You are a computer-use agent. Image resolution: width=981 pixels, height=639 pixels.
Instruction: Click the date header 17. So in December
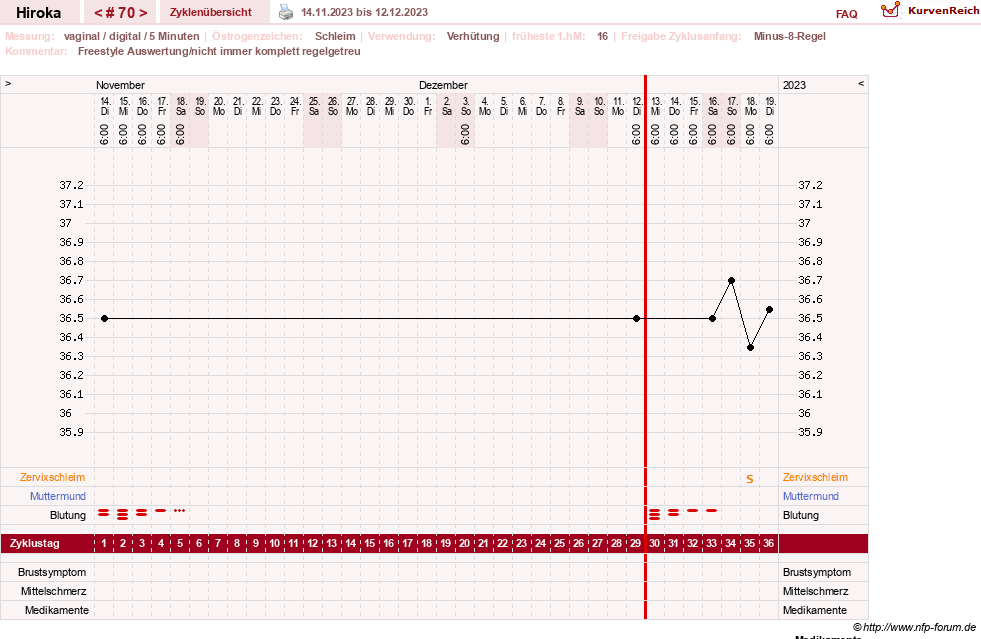pyautogui.click(x=731, y=106)
